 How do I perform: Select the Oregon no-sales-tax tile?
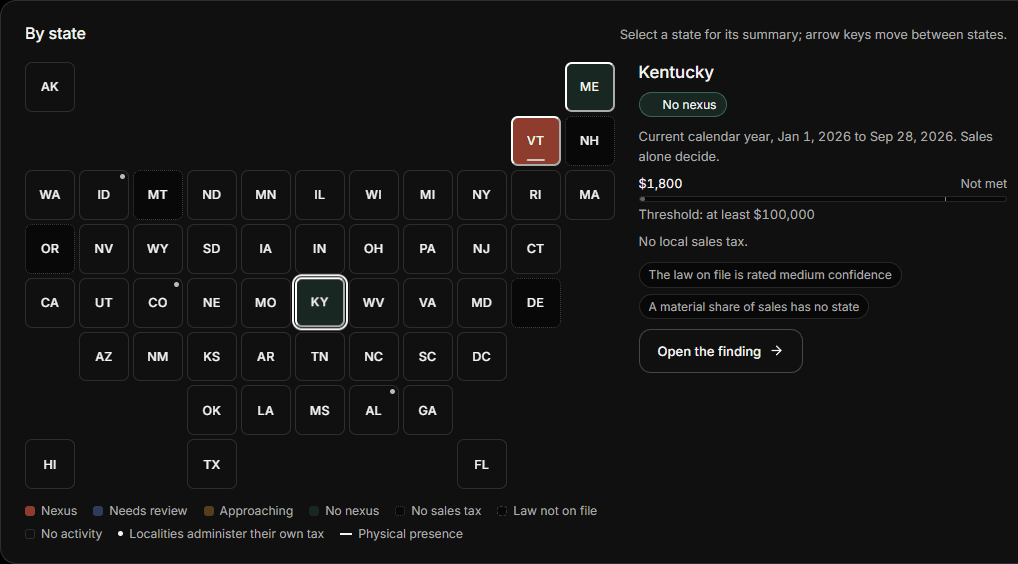(50, 249)
